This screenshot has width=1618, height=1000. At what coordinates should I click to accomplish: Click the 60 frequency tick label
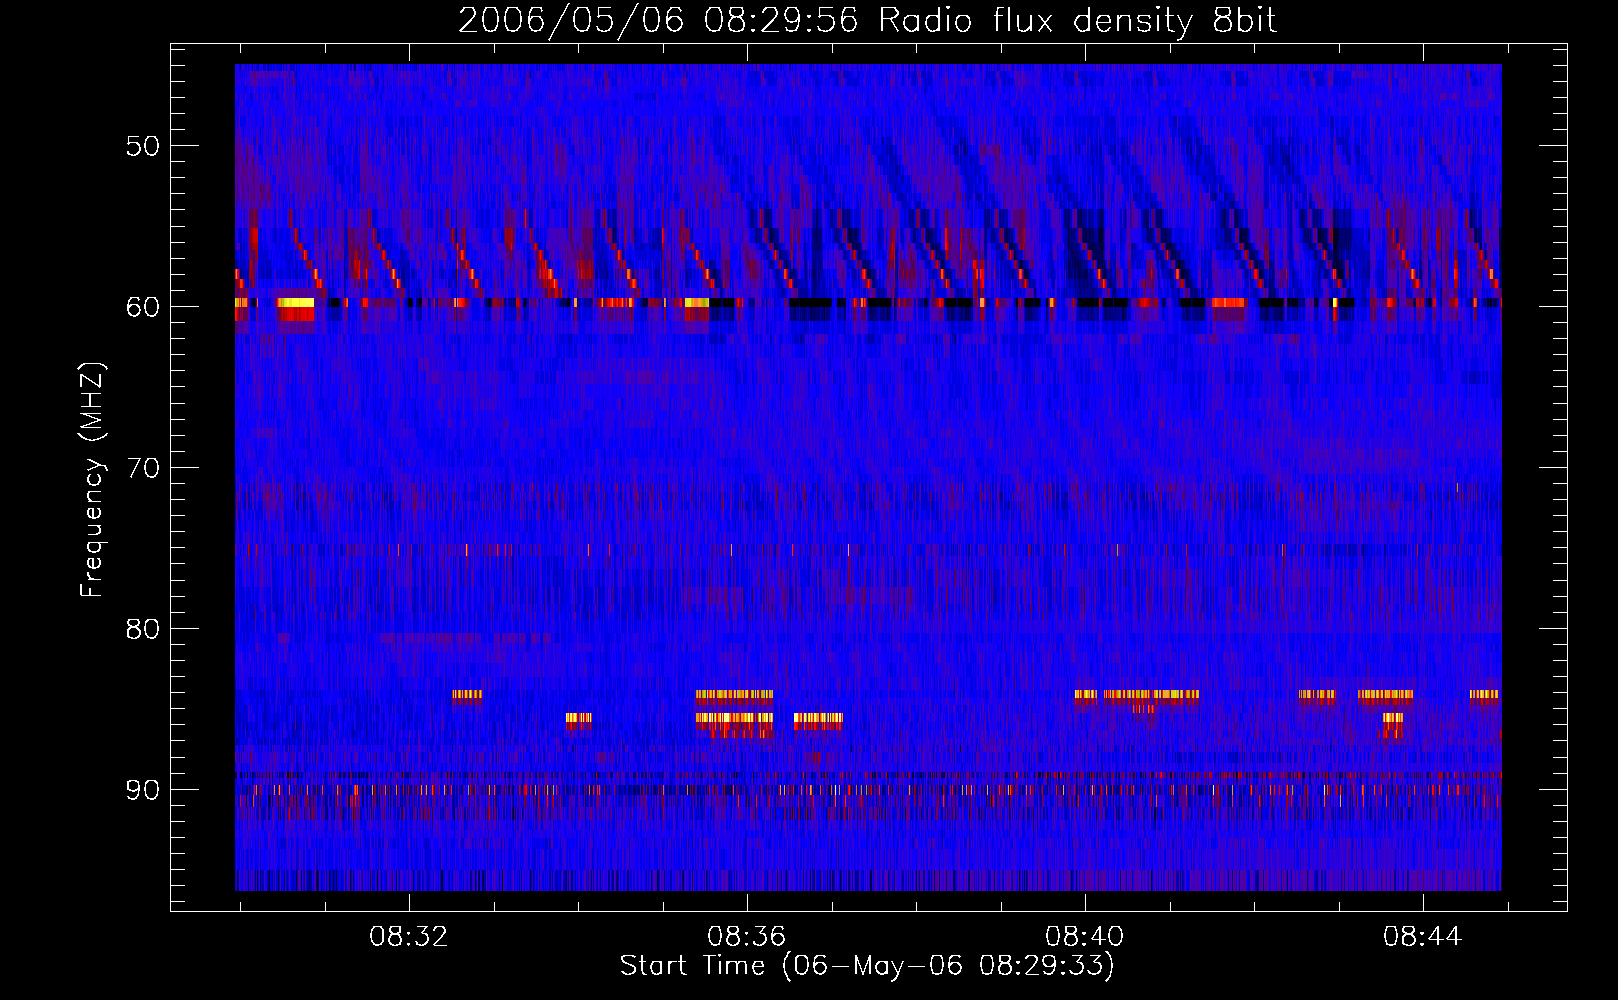(x=143, y=307)
